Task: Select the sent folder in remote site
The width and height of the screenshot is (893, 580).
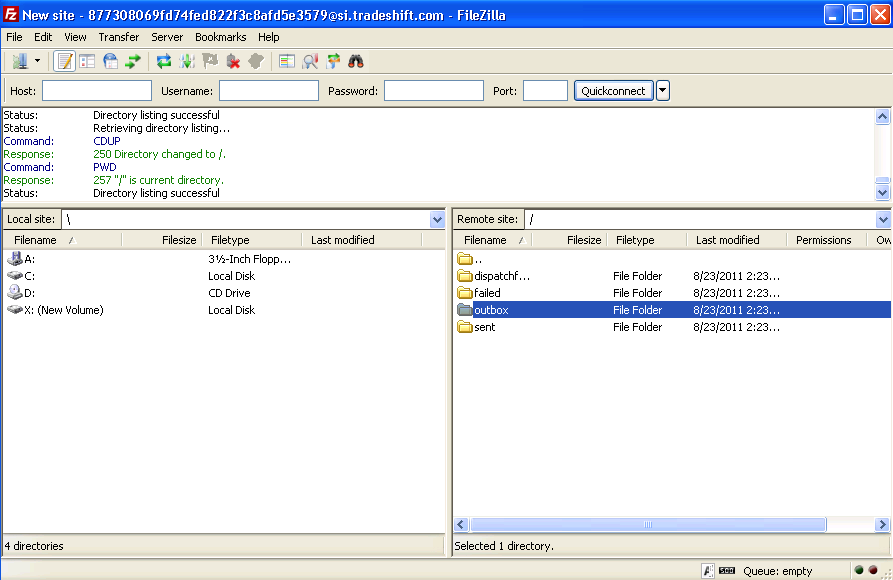Action: tap(484, 327)
